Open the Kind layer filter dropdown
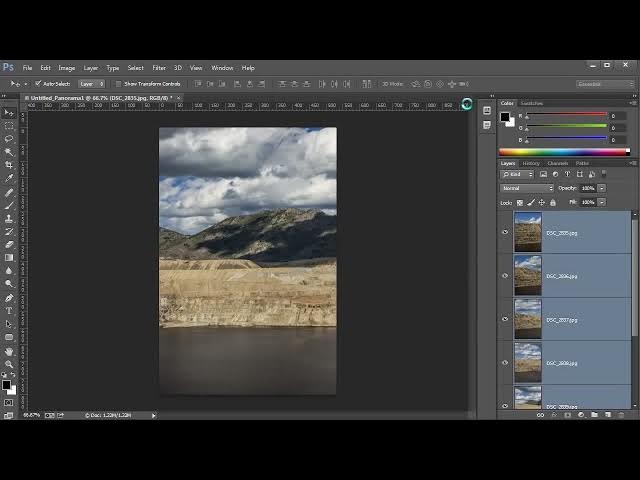The image size is (640, 480). (x=517, y=174)
